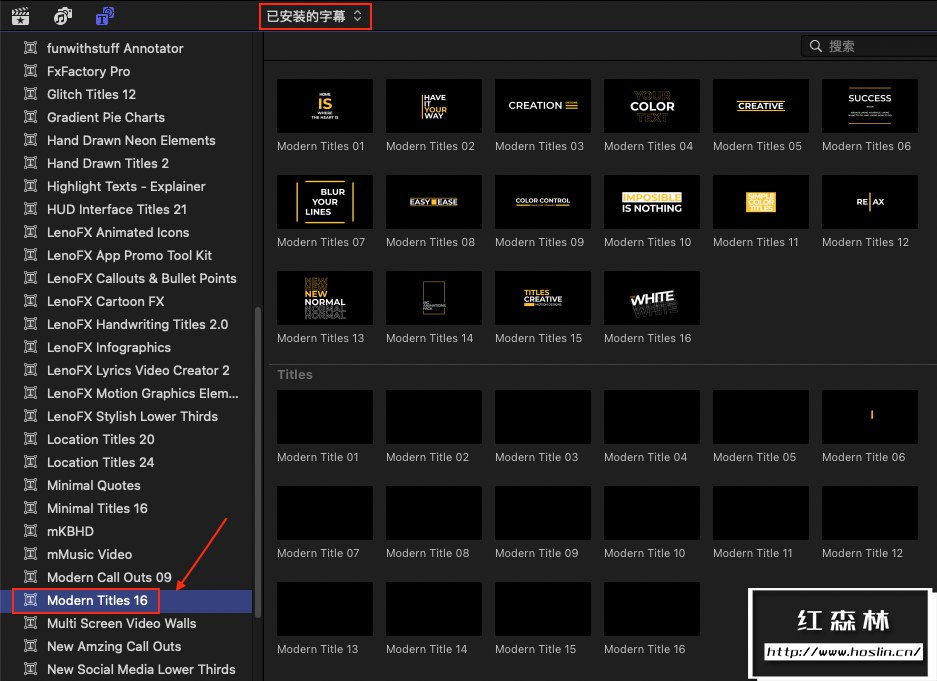Select Modern Titles 05 CREATIVE thumbnail

761,106
